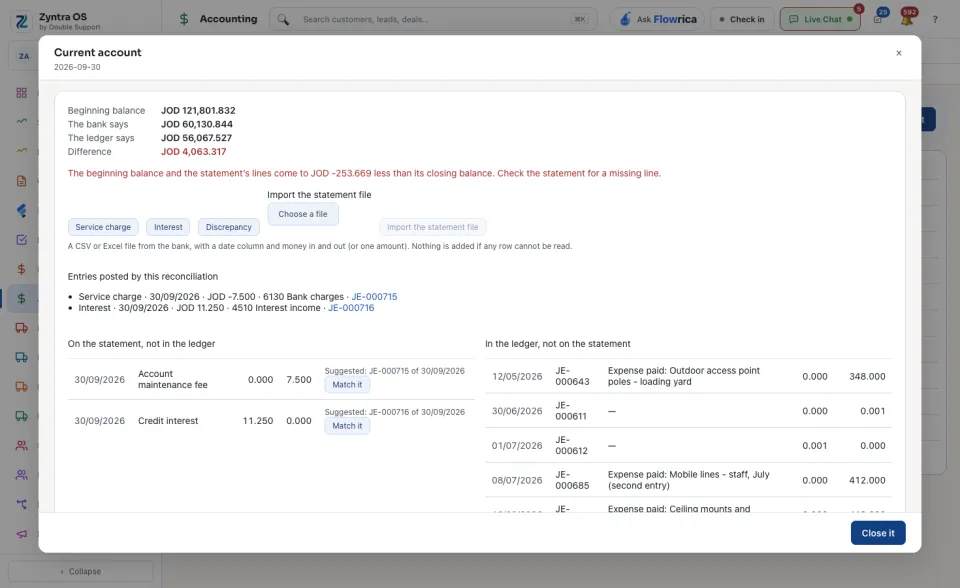Click the Service charge chip
Viewport: 960px width, 588px height.
coord(103,227)
